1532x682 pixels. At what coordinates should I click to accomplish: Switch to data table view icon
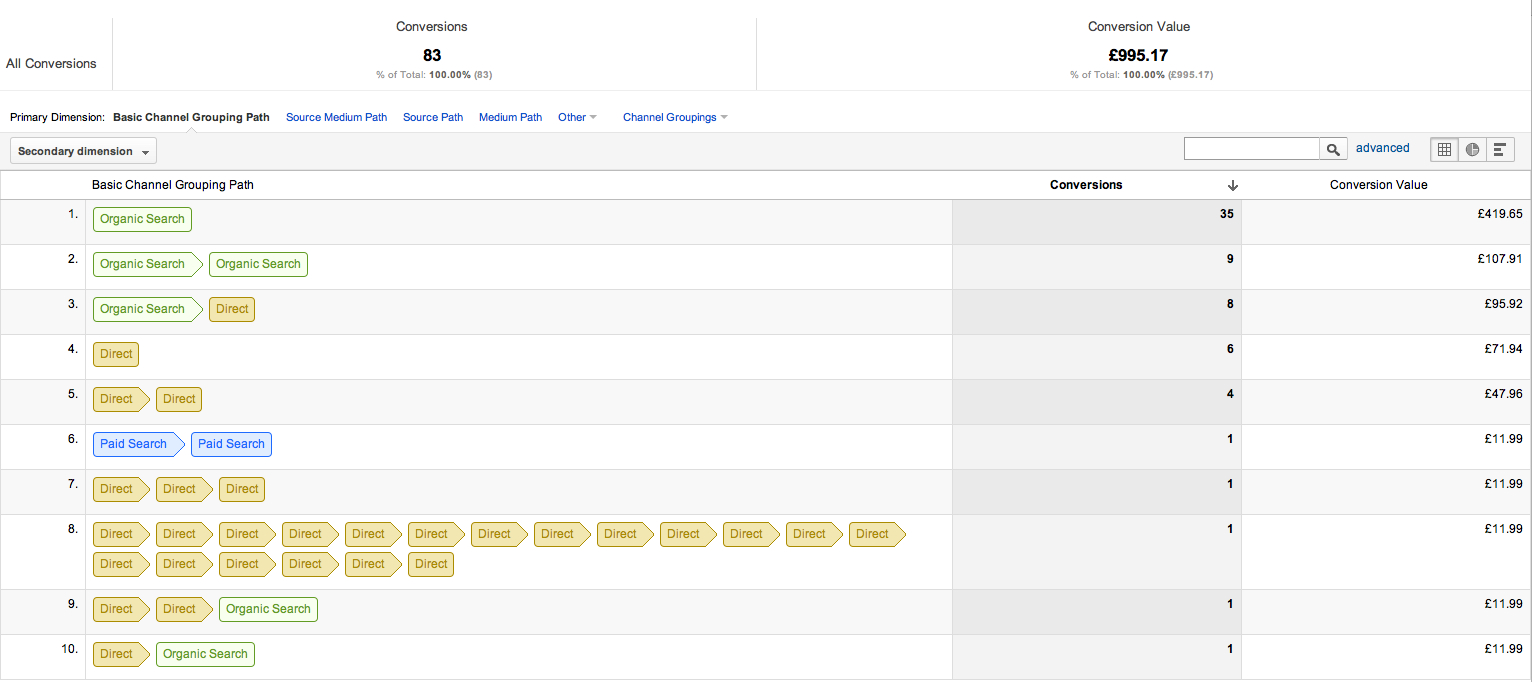pyautogui.click(x=1444, y=149)
